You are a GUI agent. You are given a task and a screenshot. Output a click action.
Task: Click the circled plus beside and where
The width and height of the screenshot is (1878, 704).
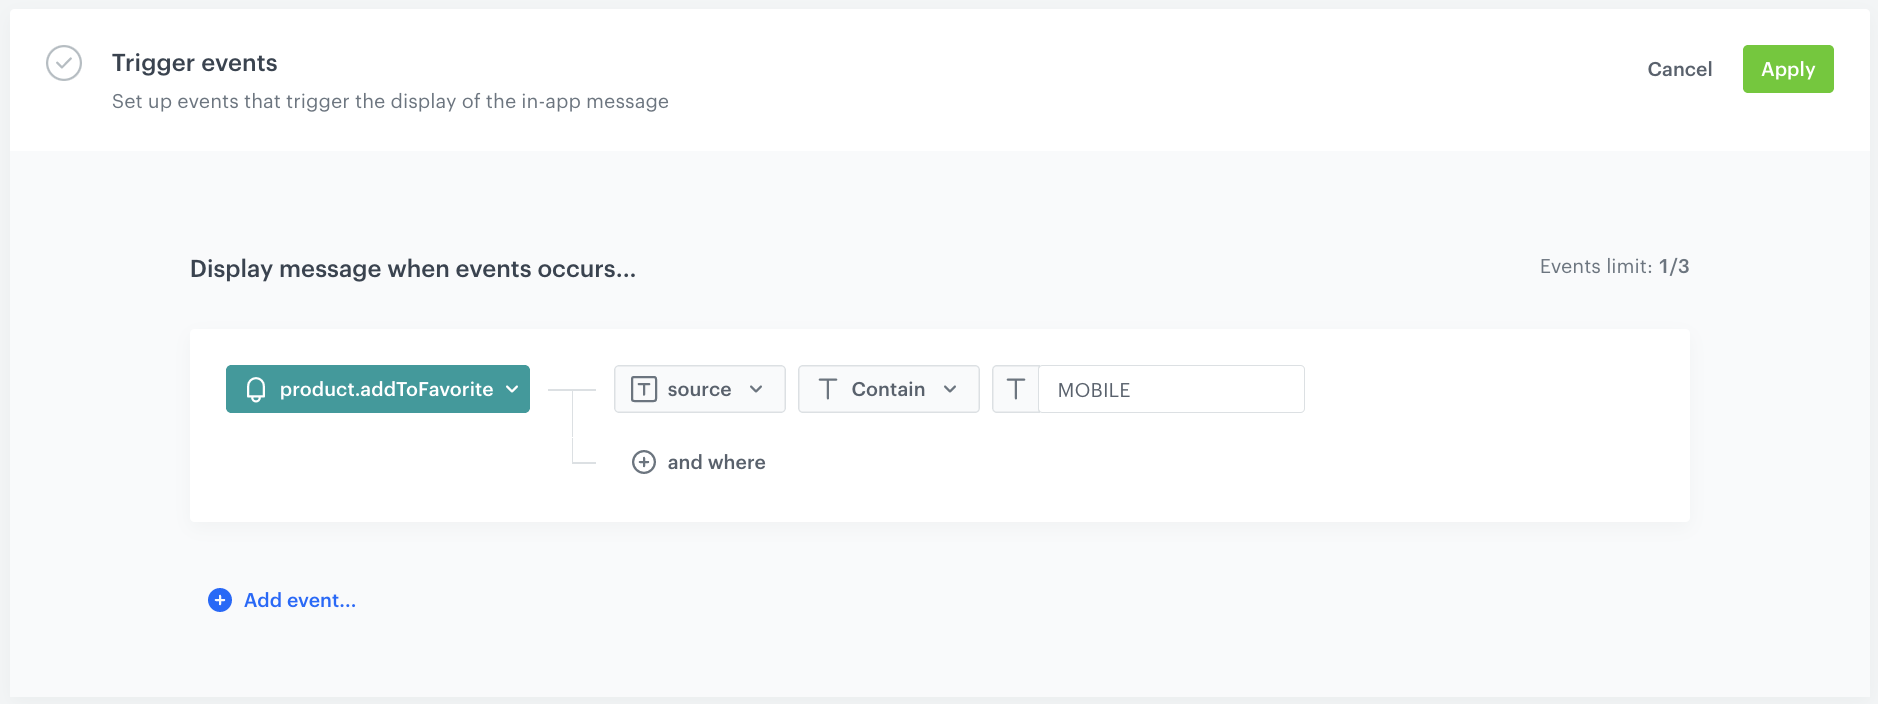[644, 462]
